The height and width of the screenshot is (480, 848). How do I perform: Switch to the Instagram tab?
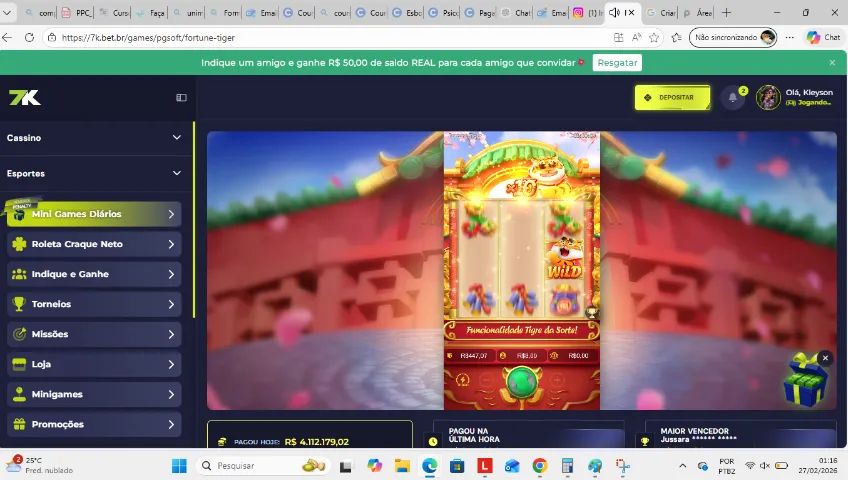587,12
